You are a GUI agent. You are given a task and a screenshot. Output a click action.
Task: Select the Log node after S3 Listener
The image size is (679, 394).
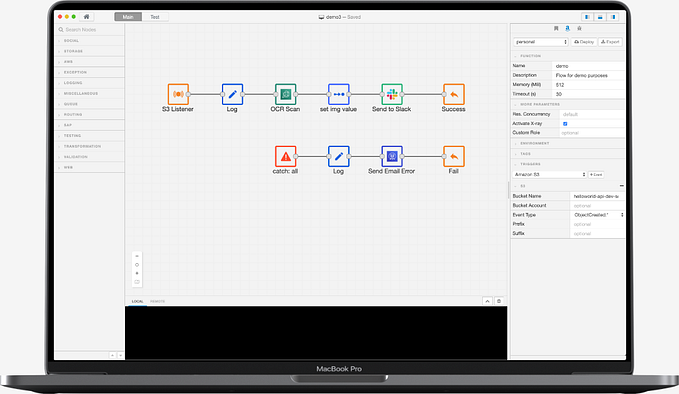232,94
